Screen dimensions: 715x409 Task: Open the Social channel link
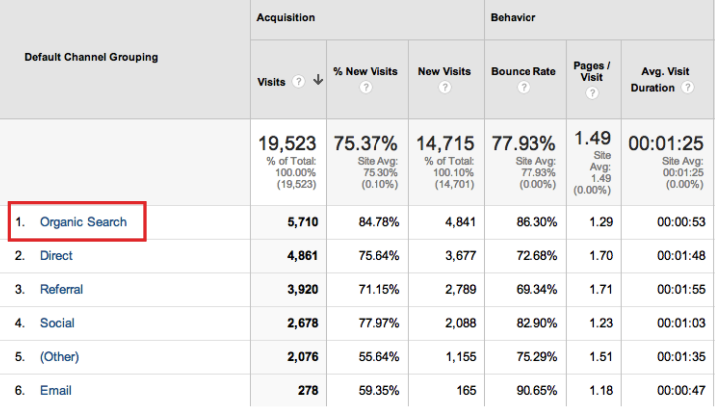point(57,323)
